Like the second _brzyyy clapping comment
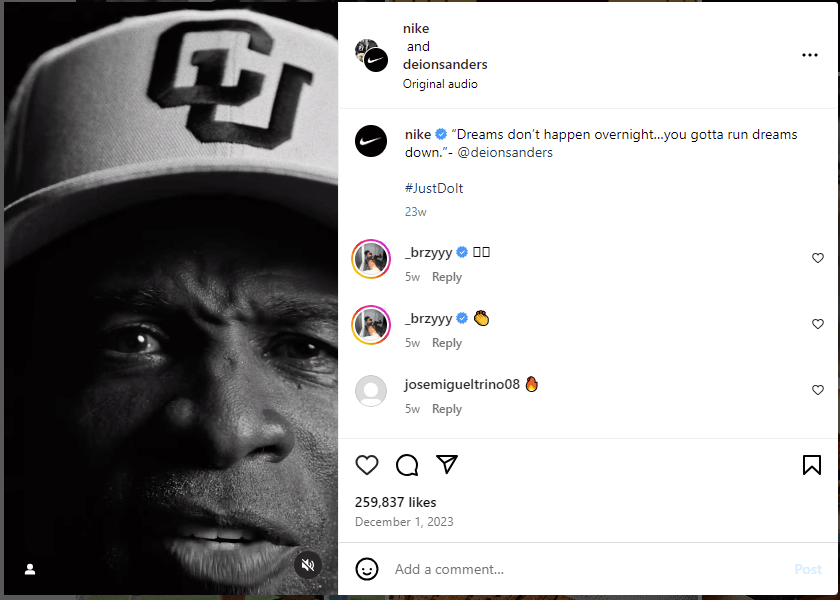This screenshot has height=600, width=840. (x=818, y=324)
